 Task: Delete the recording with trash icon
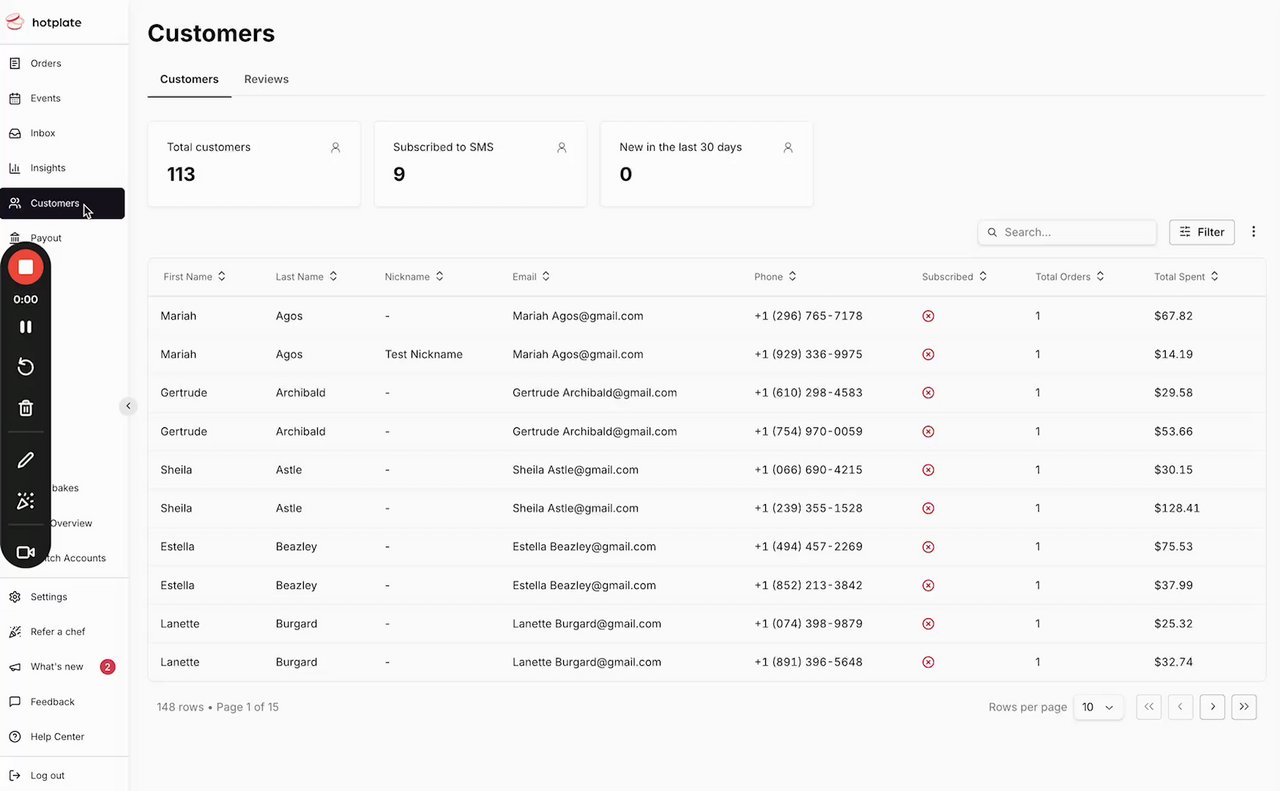click(26, 408)
